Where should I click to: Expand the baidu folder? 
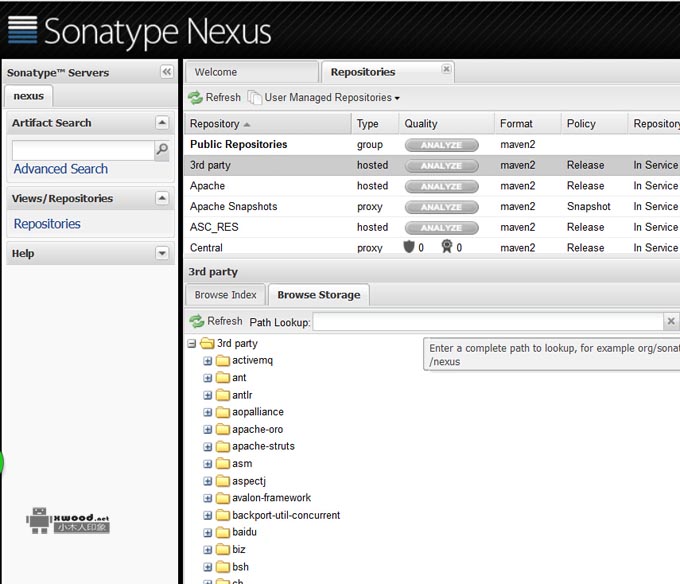[x=208, y=532]
